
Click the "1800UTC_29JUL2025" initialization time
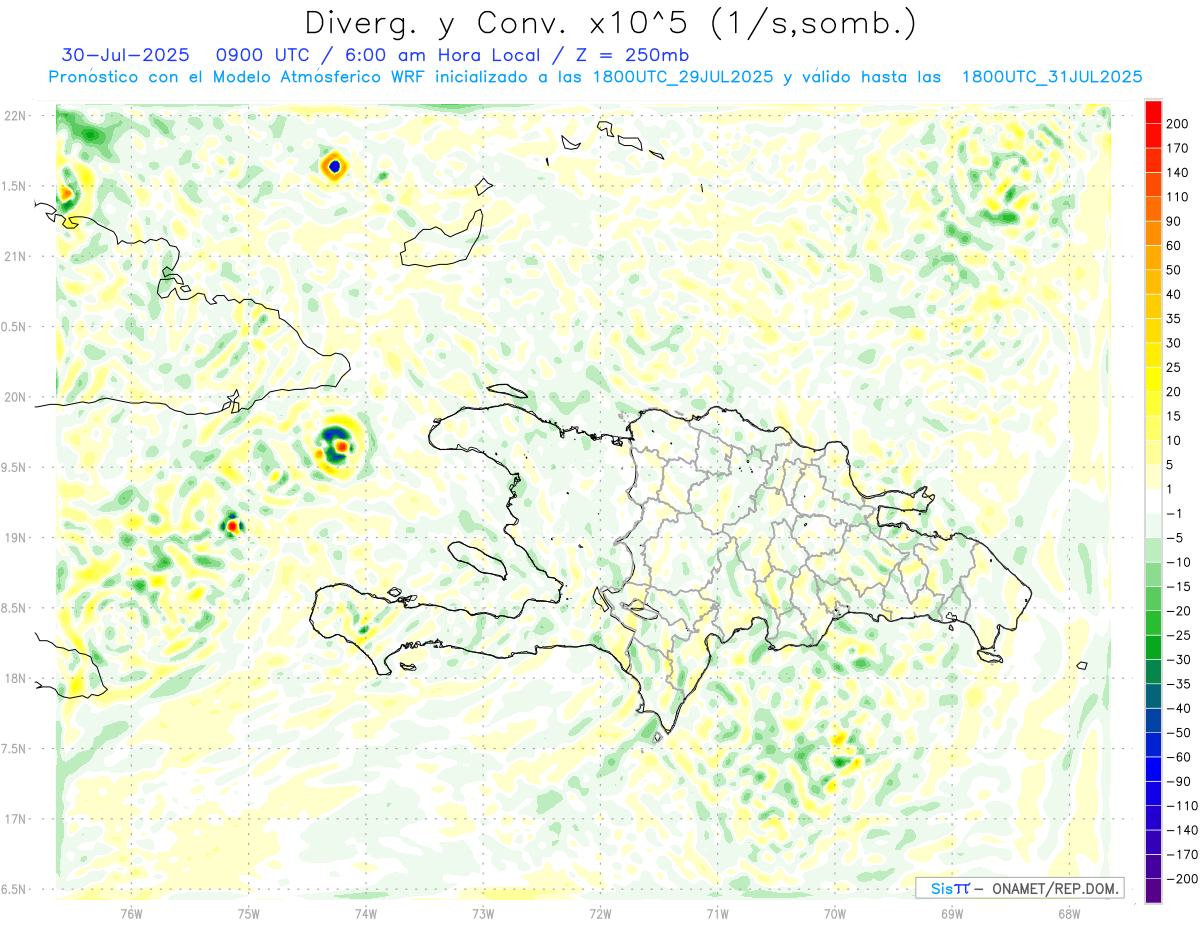click(681, 76)
